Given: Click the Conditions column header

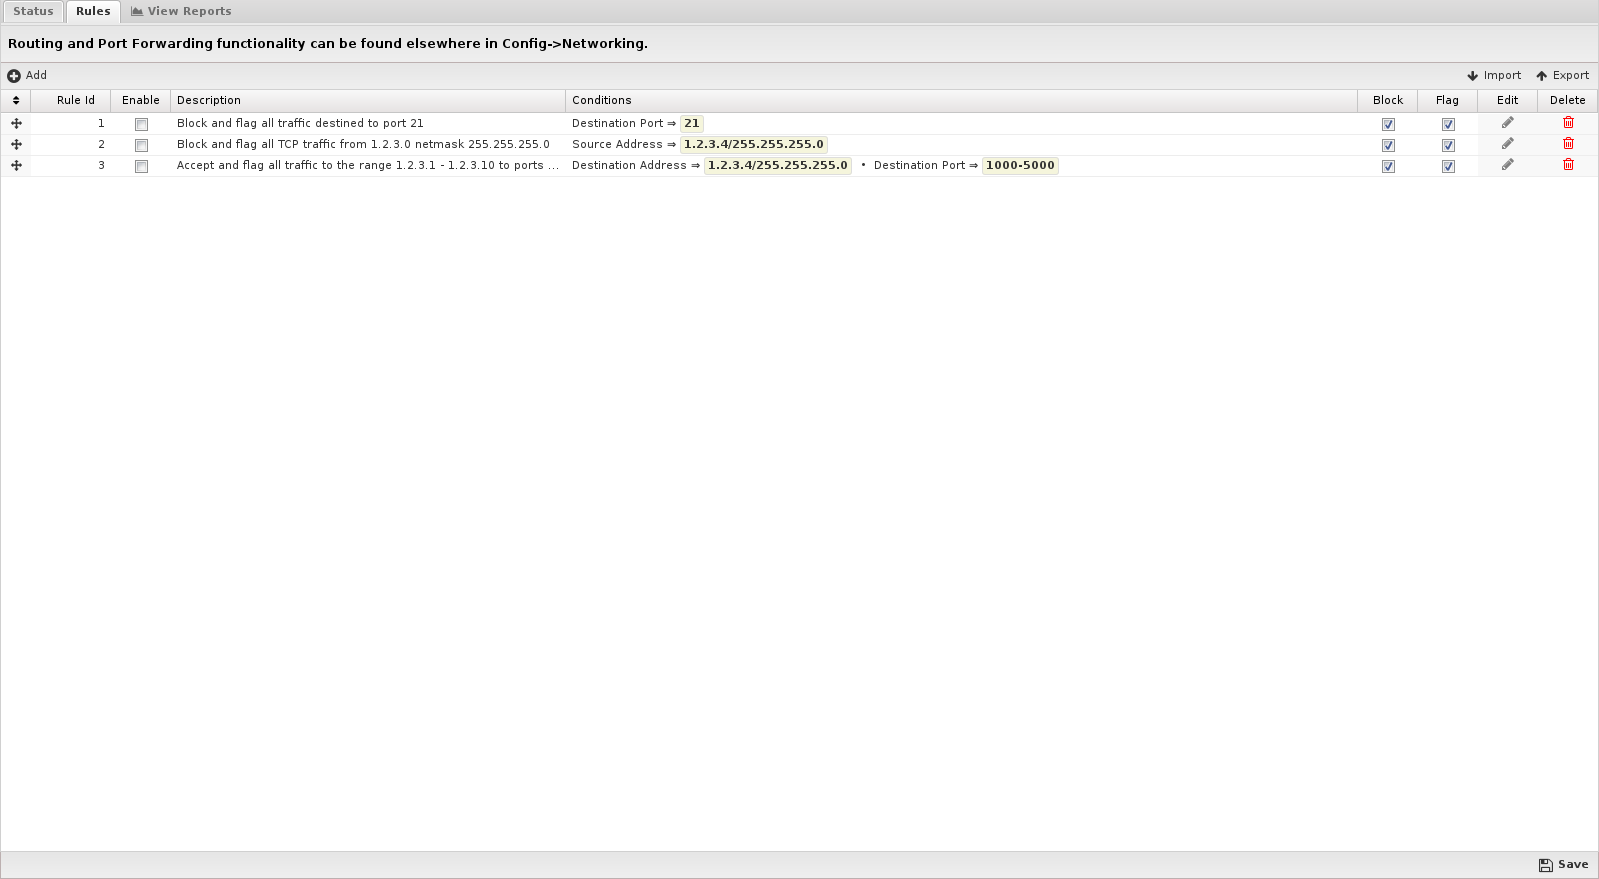Looking at the screenshot, I should (961, 100).
